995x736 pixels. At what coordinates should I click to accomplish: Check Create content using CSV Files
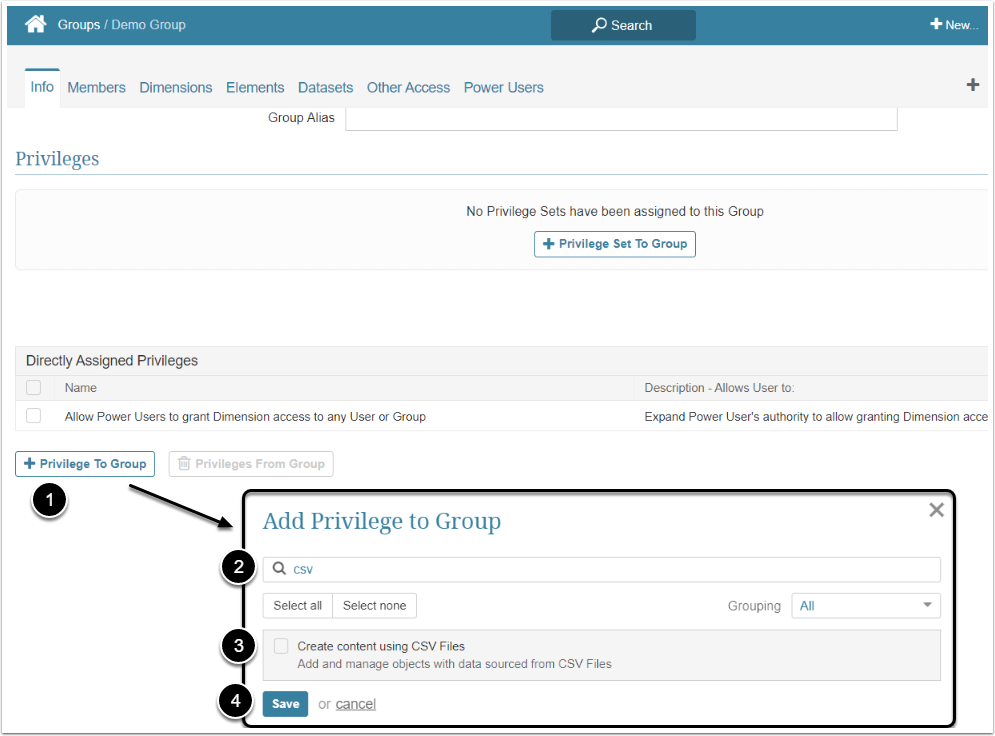click(281, 646)
